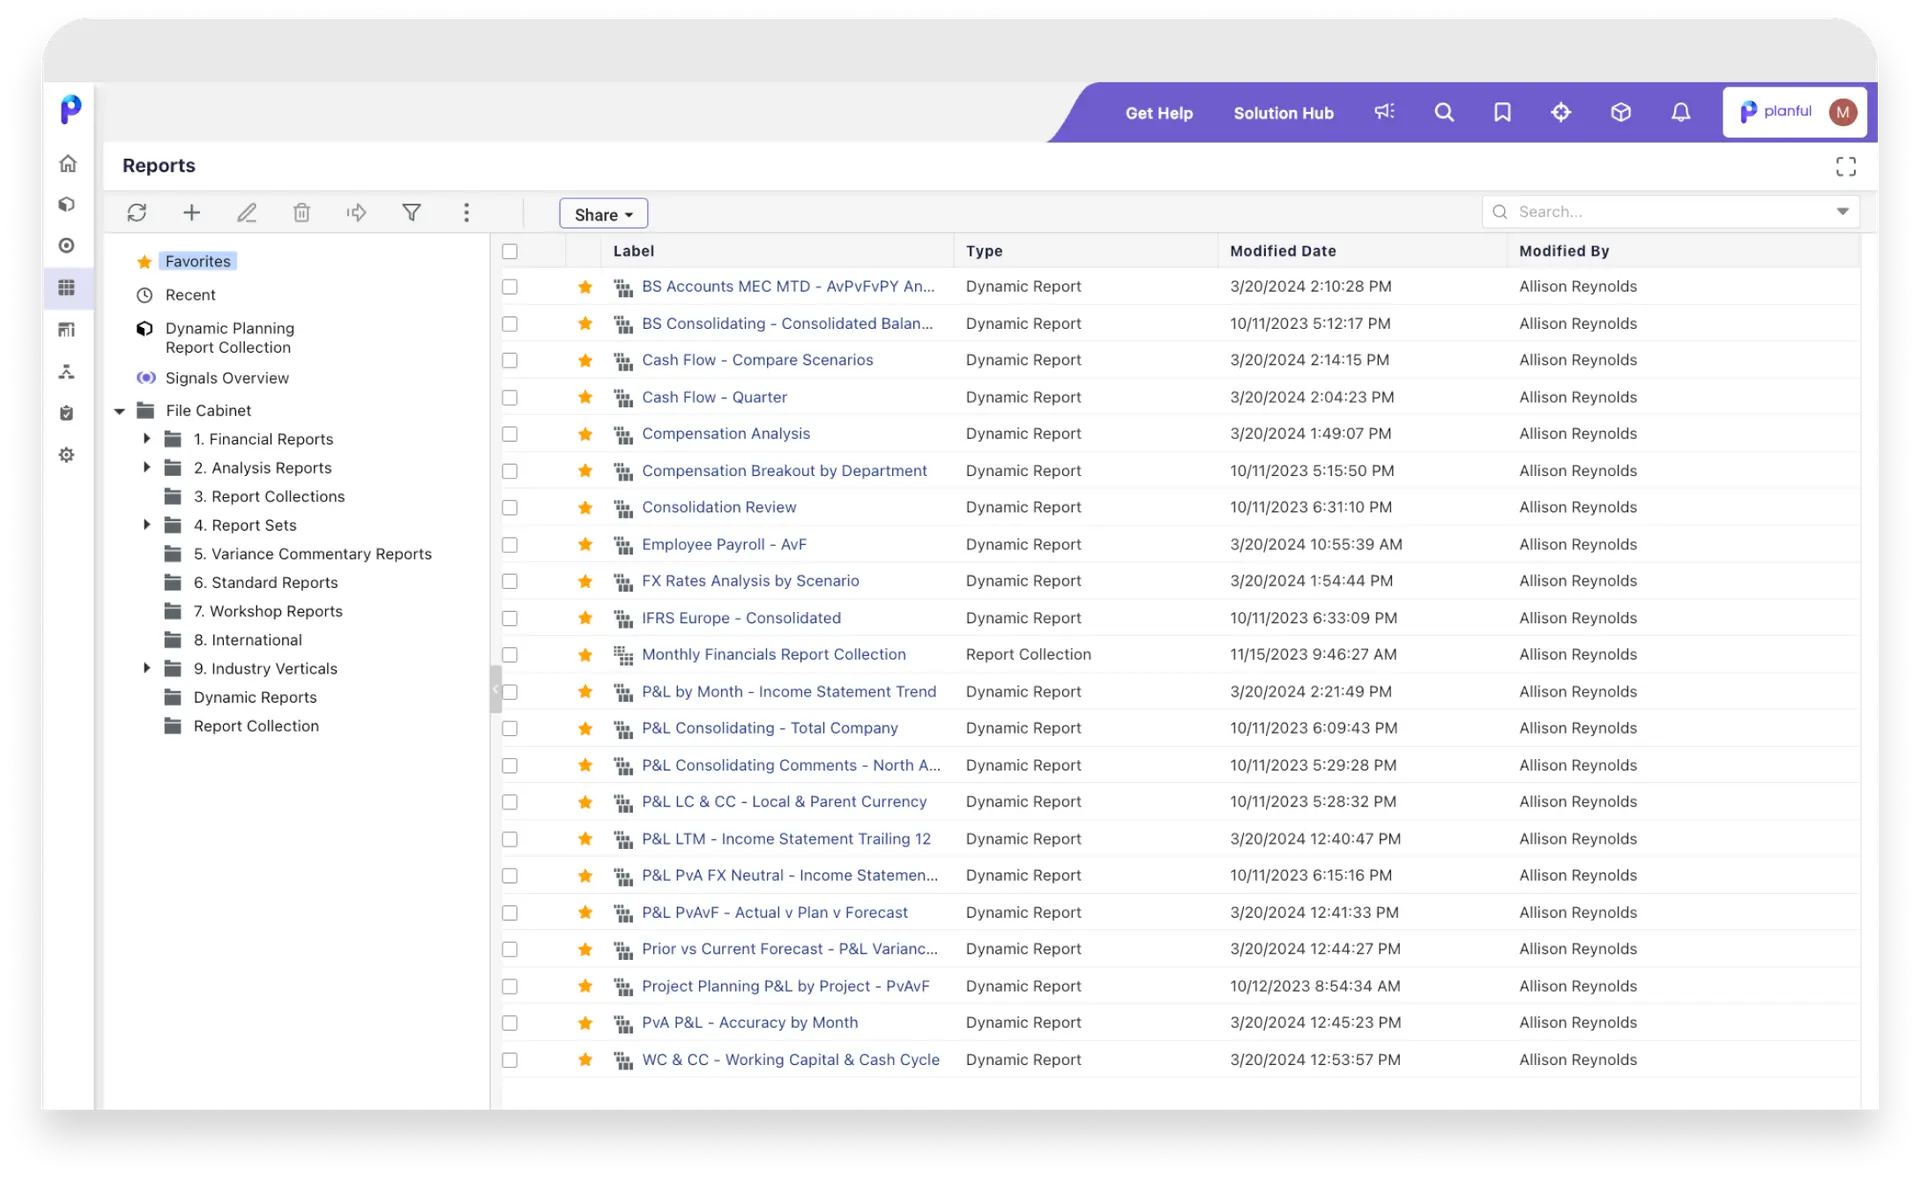Open the Compensation Analysis report link
This screenshot has height=1177, width=1920.
tap(726, 434)
